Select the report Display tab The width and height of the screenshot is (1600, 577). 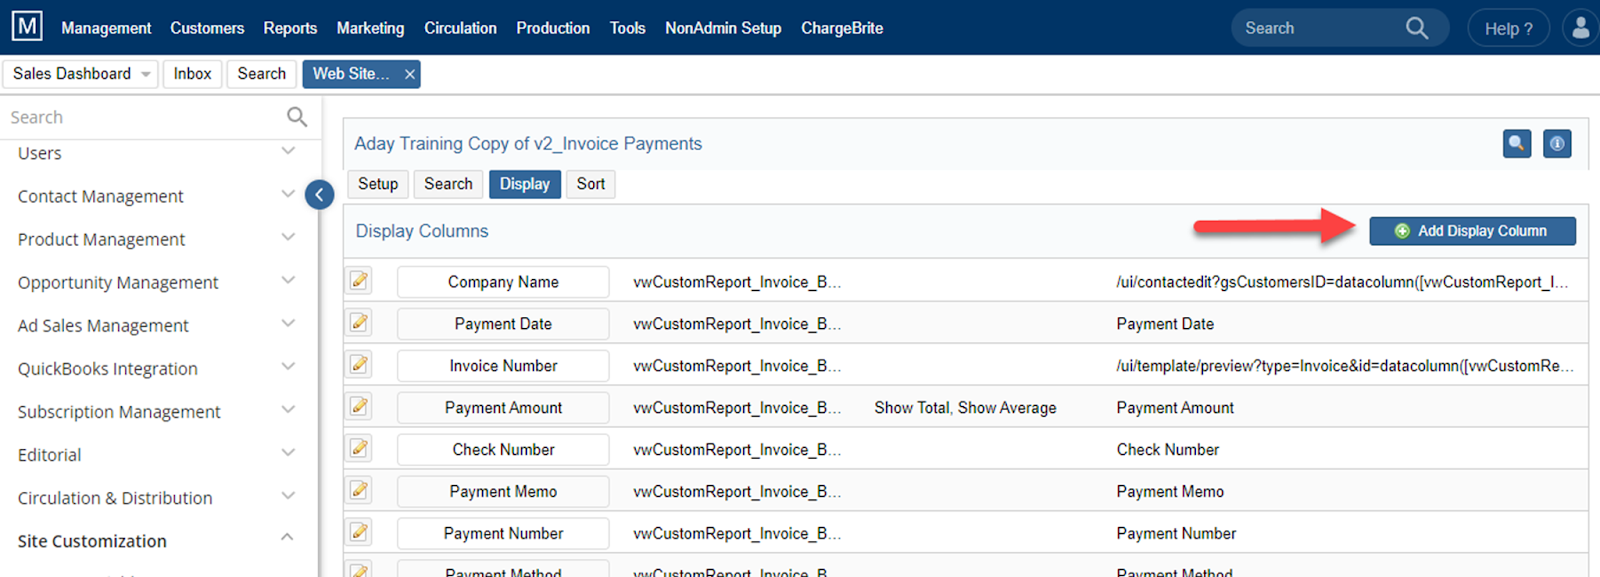[x=525, y=184]
